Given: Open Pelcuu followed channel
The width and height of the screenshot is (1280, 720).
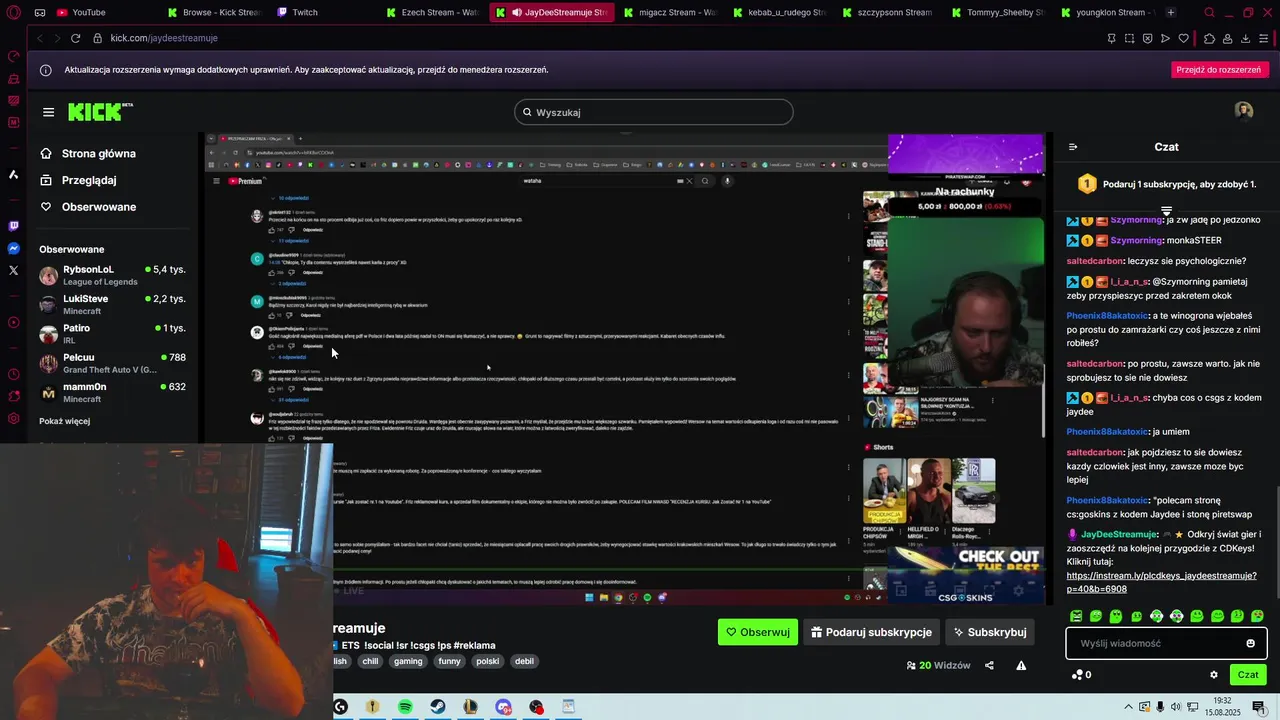Looking at the screenshot, I should [113, 363].
